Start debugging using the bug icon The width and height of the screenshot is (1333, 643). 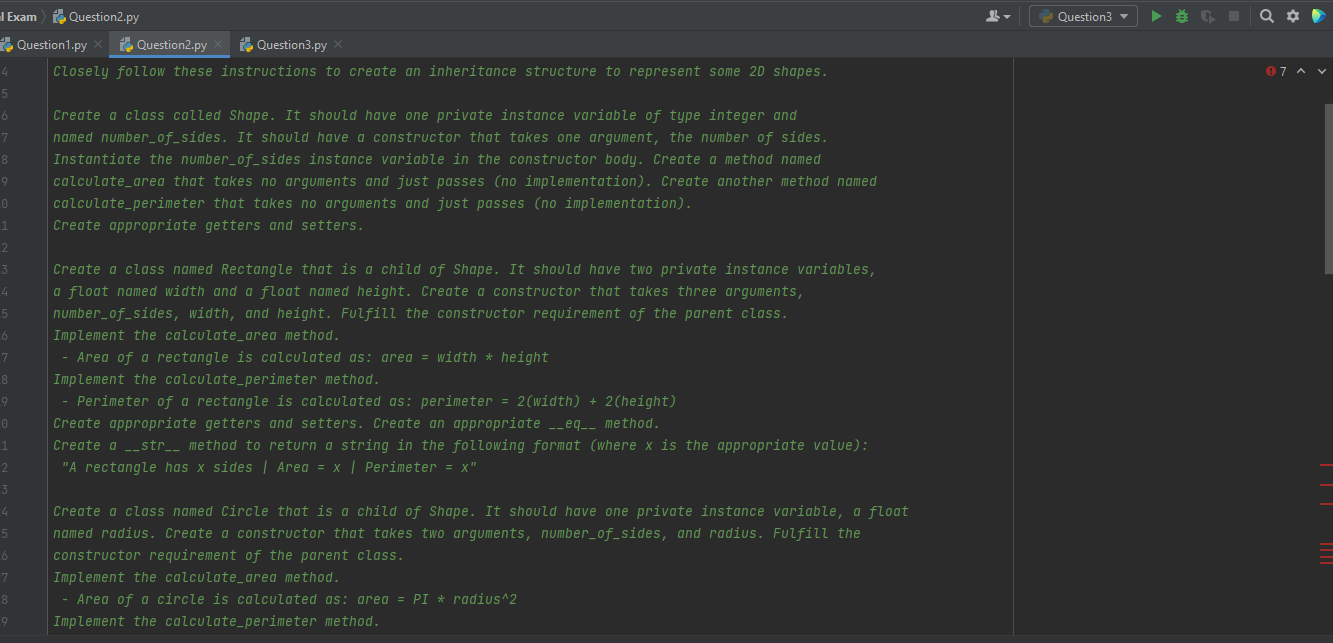pyautogui.click(x=1181, y=15)
